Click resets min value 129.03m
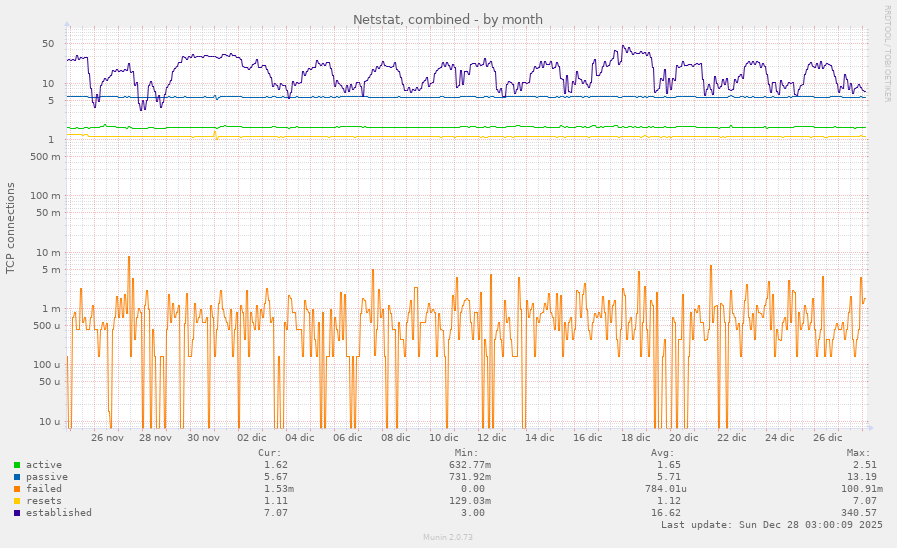 470,501
